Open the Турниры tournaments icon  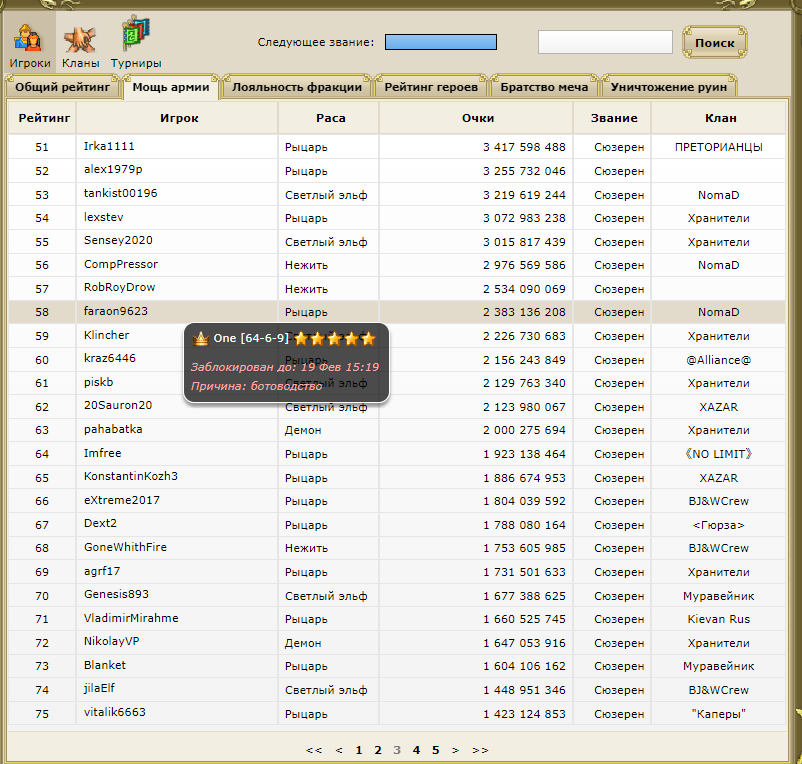pyautogui.click(x=135, y=44)
